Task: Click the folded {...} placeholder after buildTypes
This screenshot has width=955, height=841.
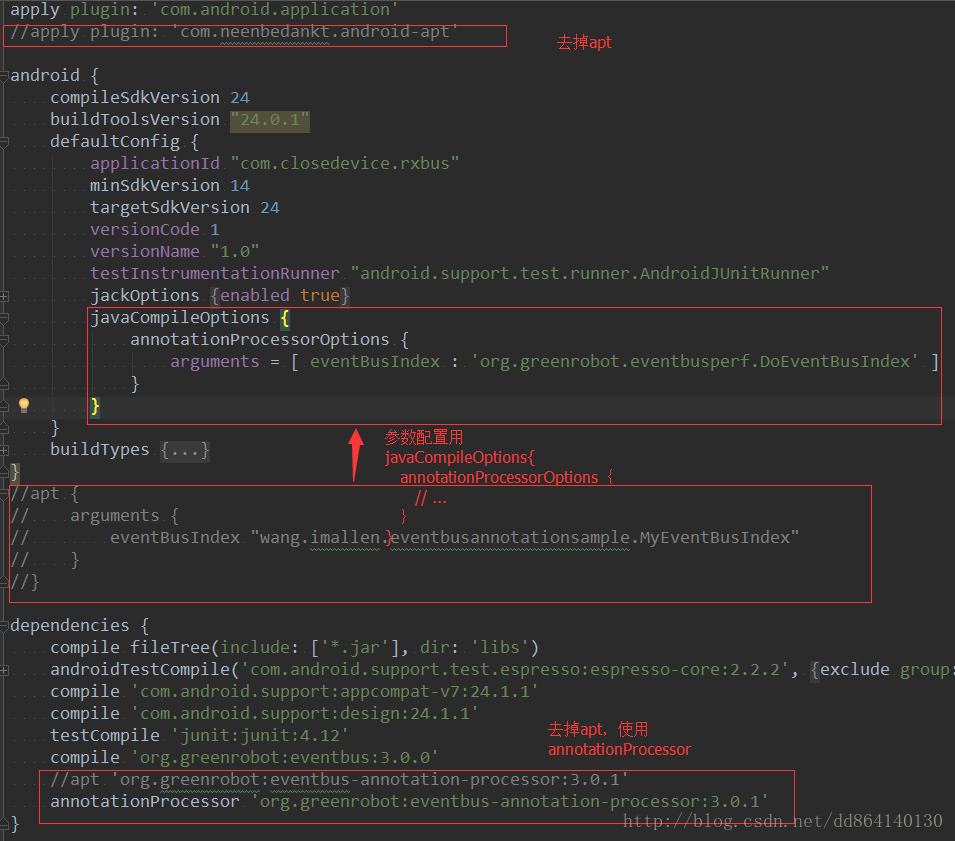Action: tap(185, 450)
